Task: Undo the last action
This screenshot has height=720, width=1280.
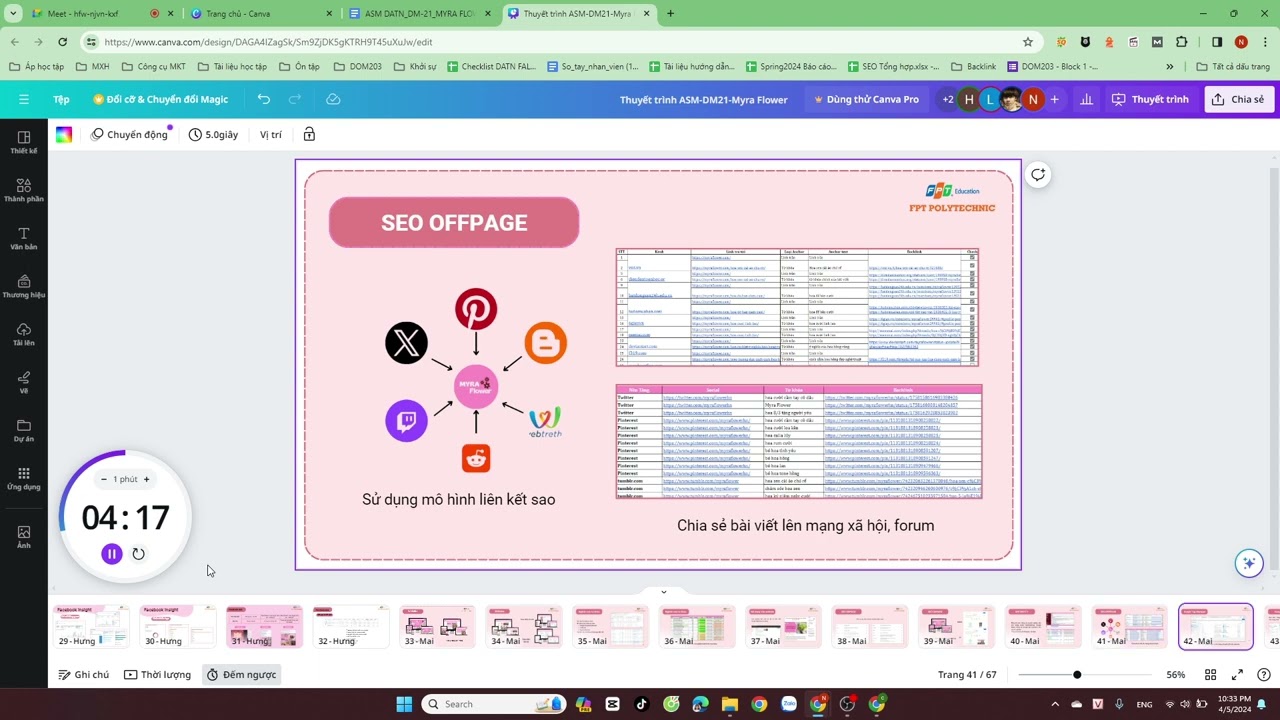Action: coord(263,99)
